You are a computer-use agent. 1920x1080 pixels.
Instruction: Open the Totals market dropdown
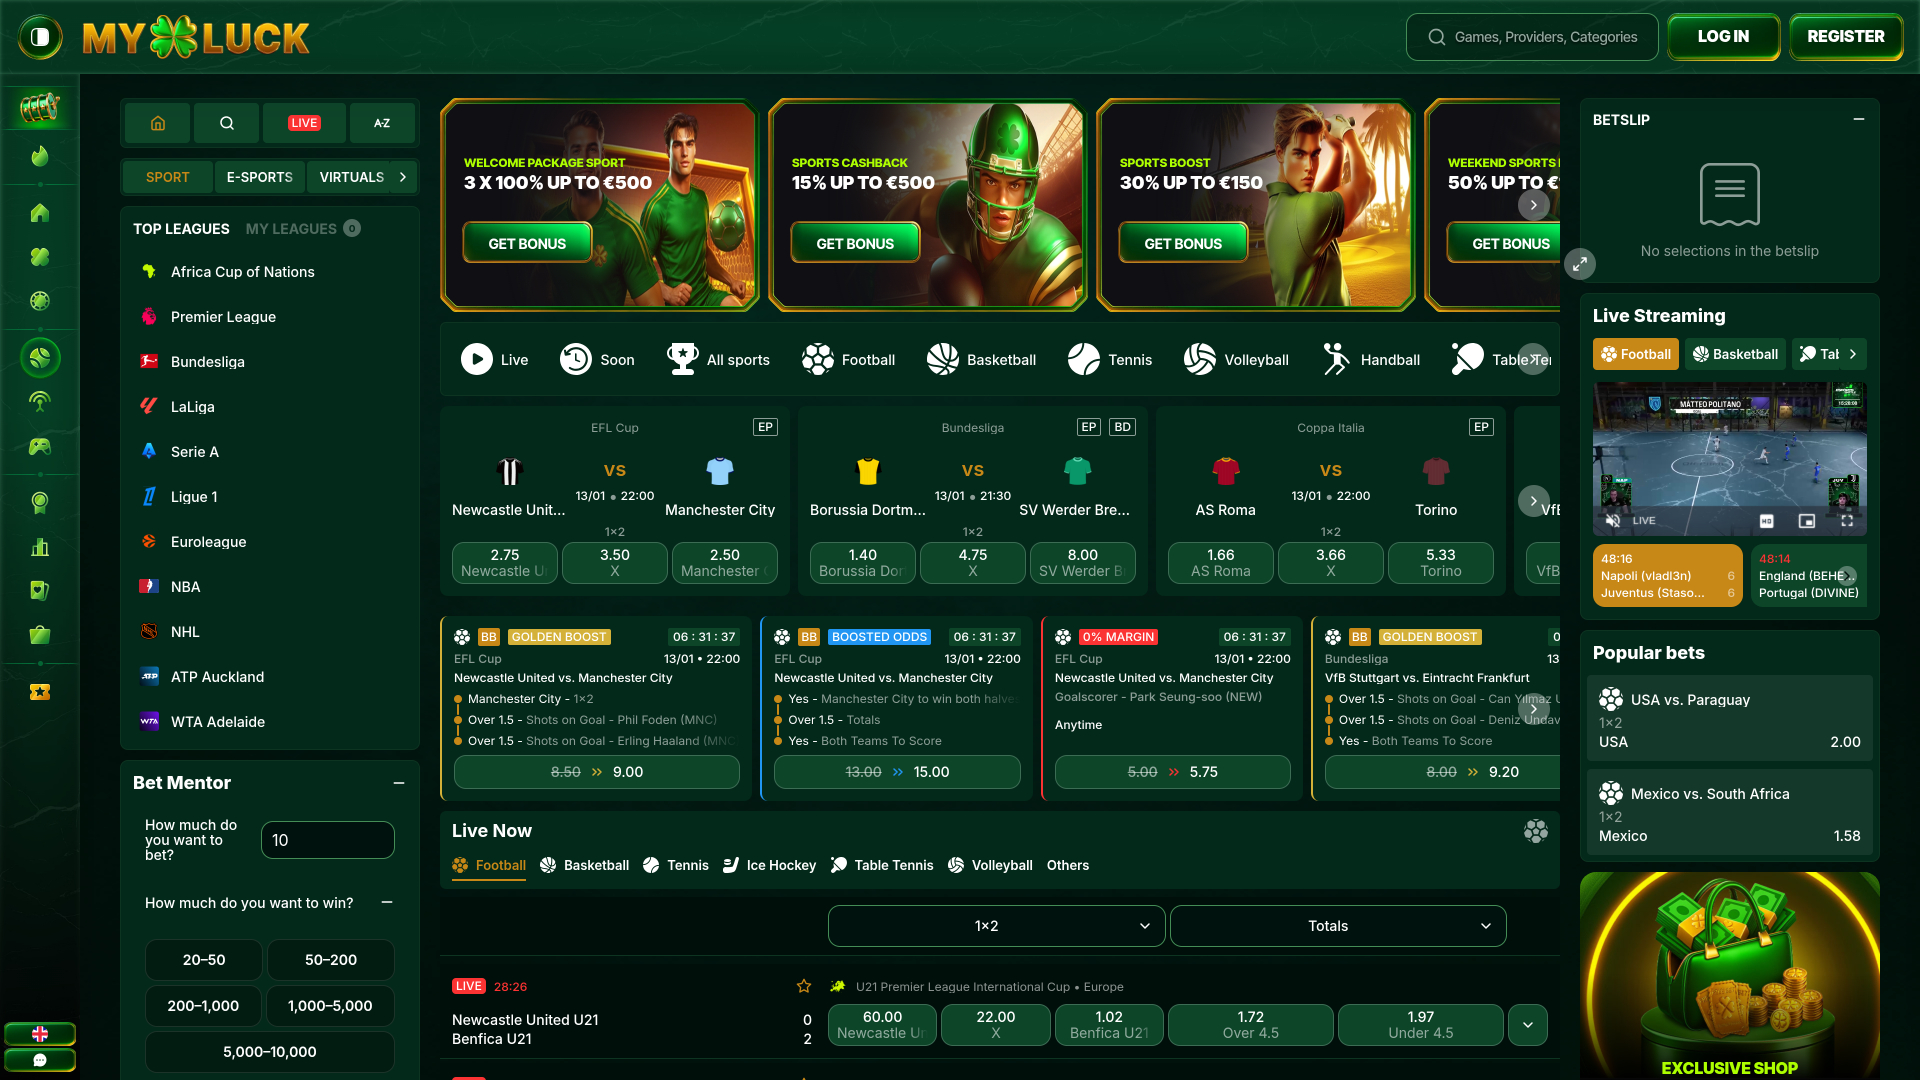click(x=1337, y=926)
